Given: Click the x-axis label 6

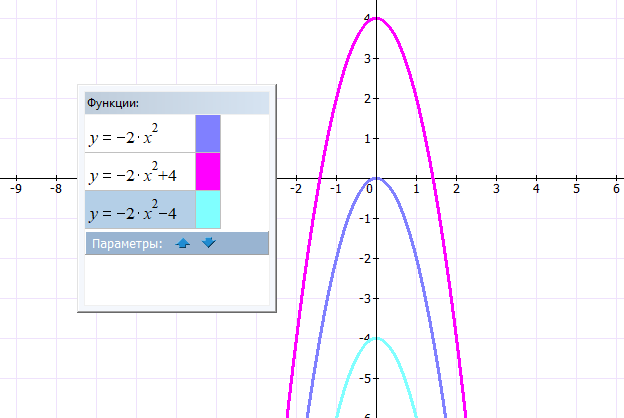Looking at the screenshot, I should tap(616, 188).
